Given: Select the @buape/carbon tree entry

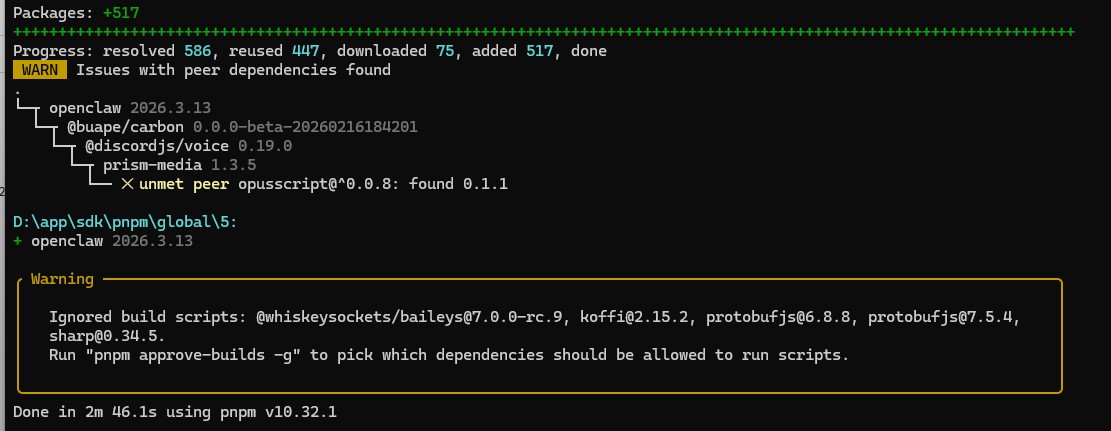Looking at the screenshot, I should pyautogui.click(x=128, y=127).
